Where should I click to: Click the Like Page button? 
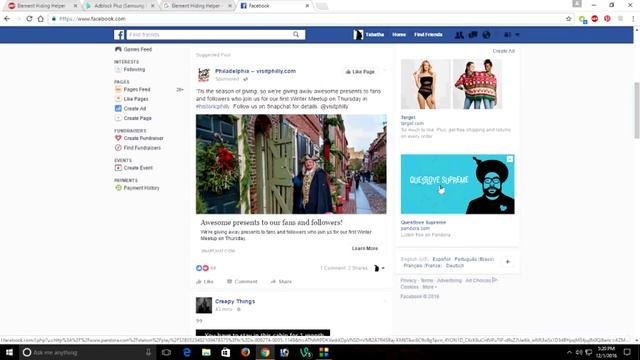[x=360, y=72]
